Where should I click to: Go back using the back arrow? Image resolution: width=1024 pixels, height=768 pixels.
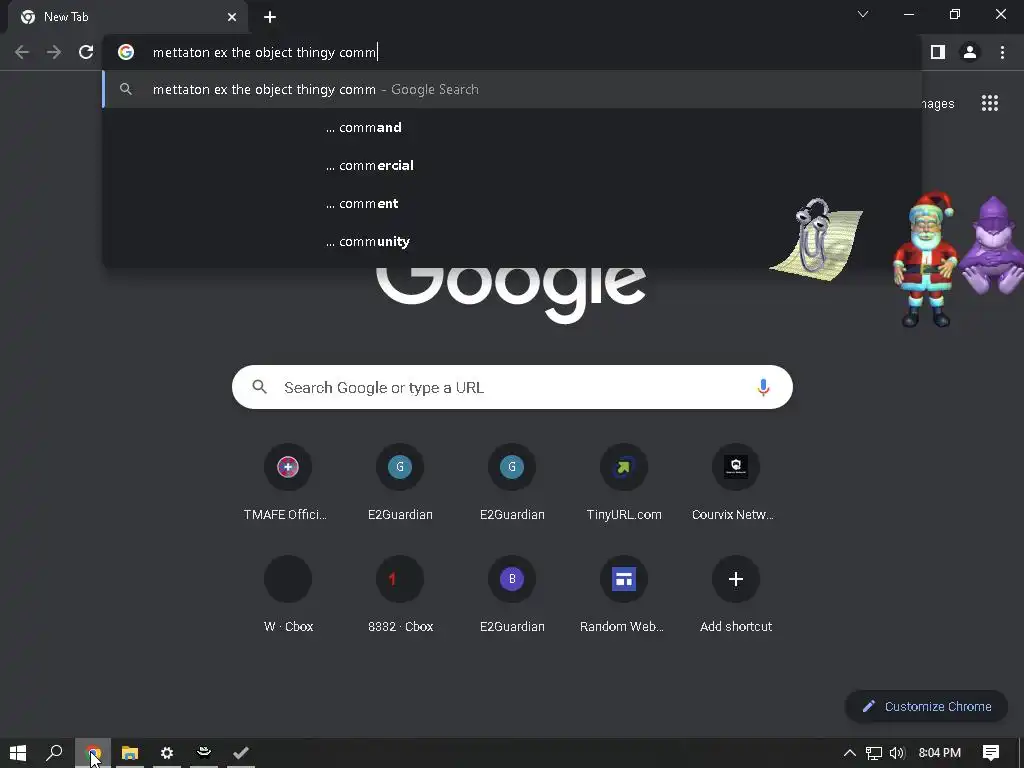22,52
